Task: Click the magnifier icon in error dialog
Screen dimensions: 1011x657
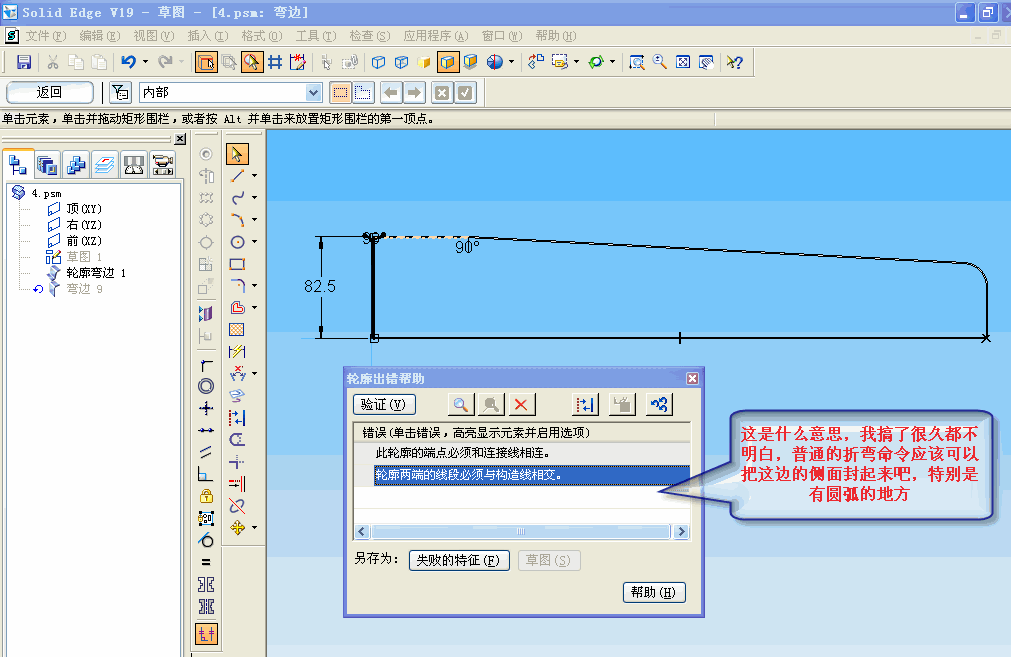Action: coord(461,404)
